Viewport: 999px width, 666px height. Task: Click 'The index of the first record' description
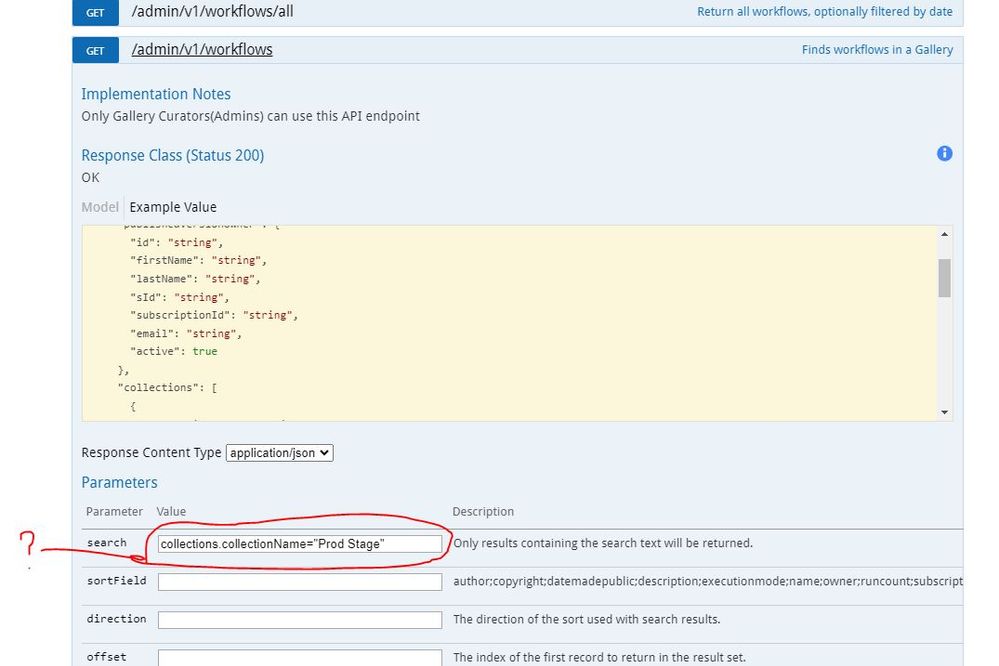click(600, 657)
